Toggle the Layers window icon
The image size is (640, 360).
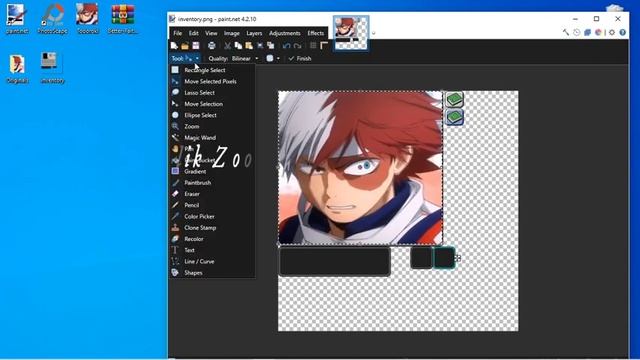[x=587, y=32]
